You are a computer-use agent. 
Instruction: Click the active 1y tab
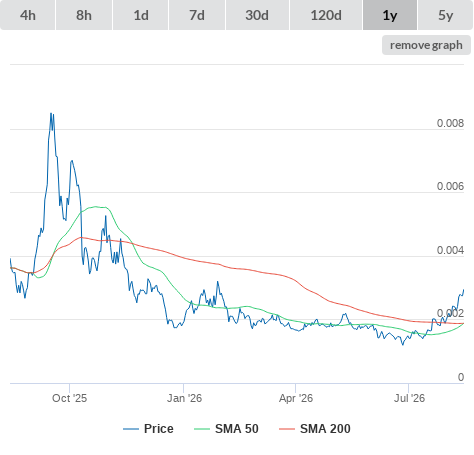tap(390, 15)
